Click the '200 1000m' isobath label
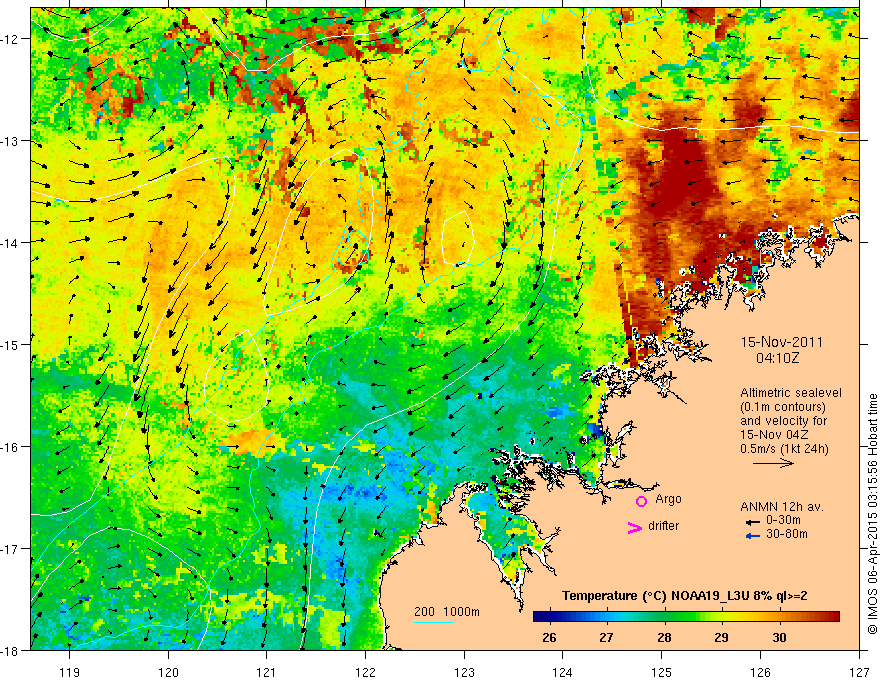This screenshot has height=680, width=880. click(447, 612)
